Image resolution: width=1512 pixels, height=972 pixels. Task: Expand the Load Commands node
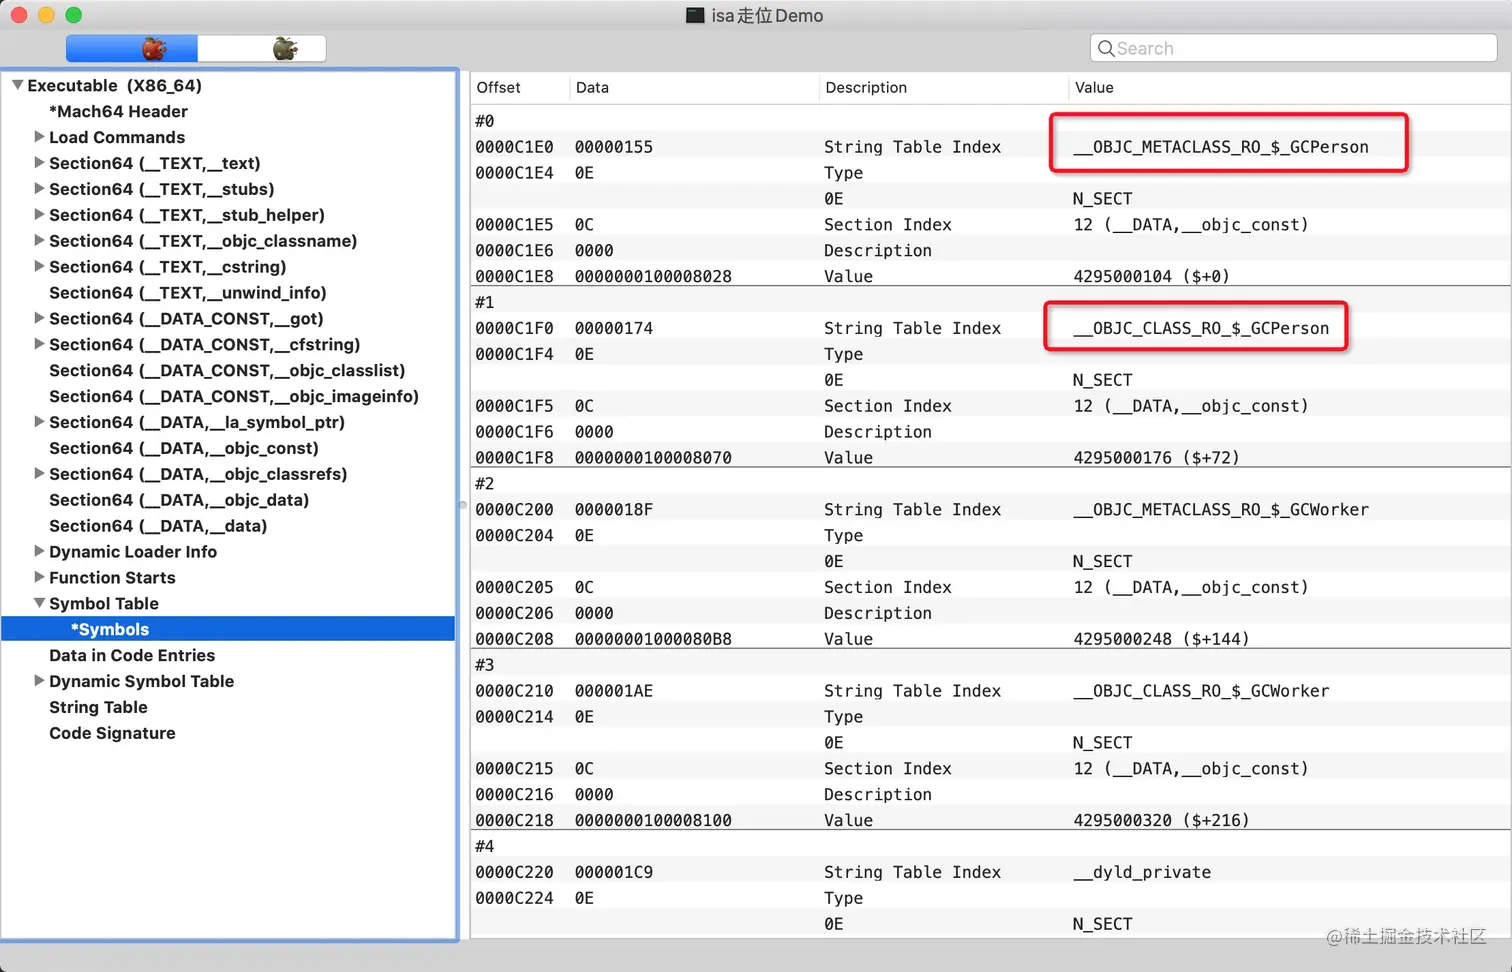point(39,137)
